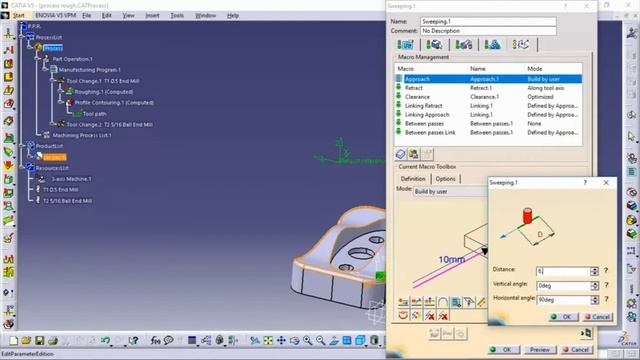Open the Feeds and Speeds tab icon
Viewport: 640px width, 360px height.
(x=492, y=44)
